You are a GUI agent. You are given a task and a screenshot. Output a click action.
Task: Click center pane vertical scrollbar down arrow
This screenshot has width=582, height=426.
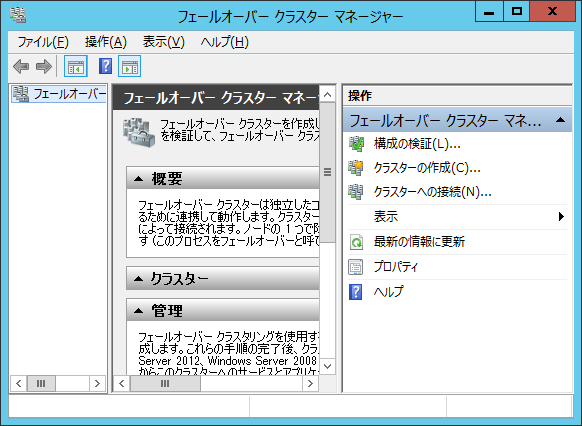[x=327, y=367]
